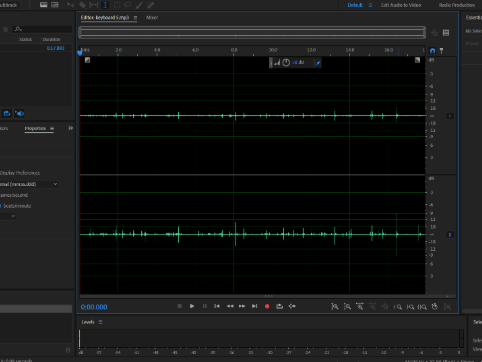
Task: Zoom in at in point
Action: (398, 307)
